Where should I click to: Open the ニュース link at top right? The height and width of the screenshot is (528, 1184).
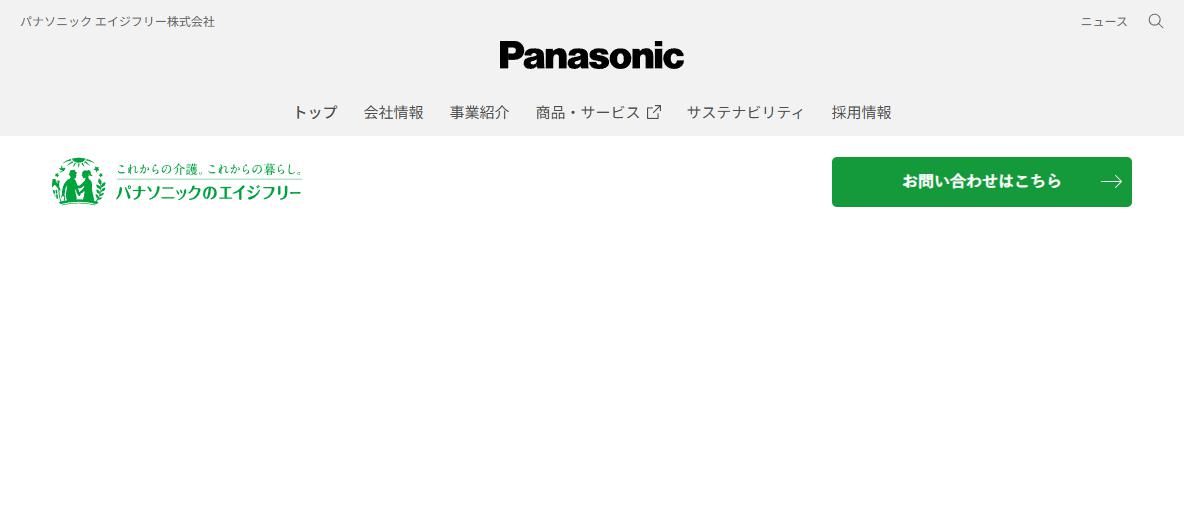(x=1104, y=22)
